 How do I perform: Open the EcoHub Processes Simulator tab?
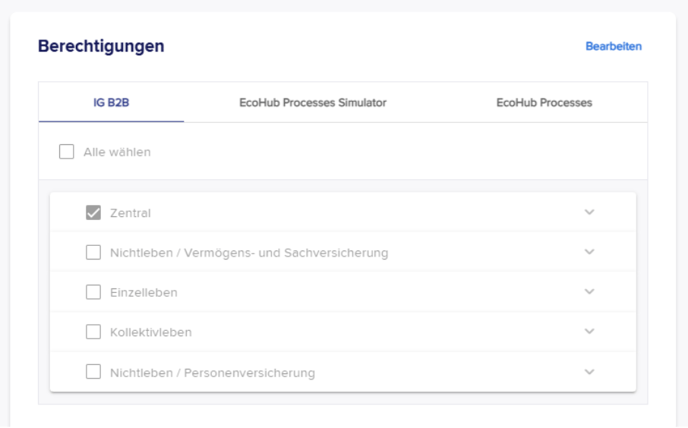pos(313,102)
